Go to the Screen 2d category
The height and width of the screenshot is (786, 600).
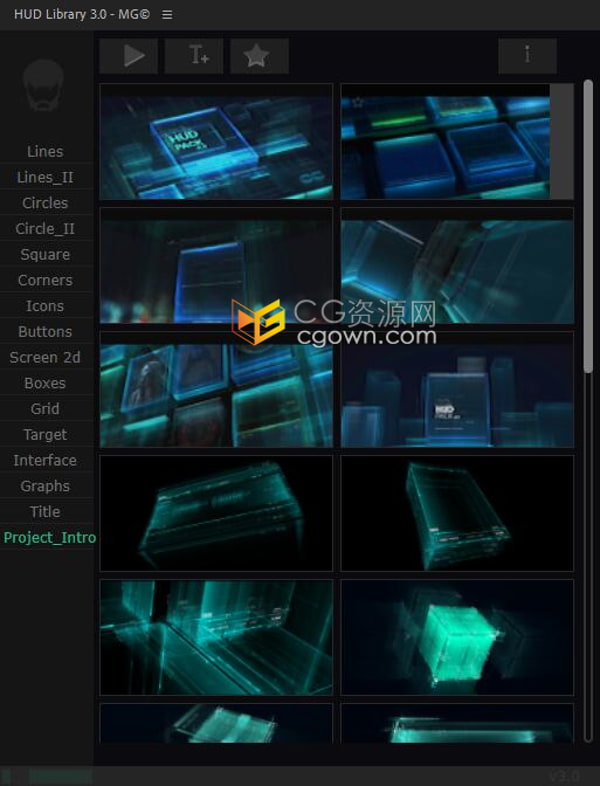pyautogui.click(x=45, y=358)
